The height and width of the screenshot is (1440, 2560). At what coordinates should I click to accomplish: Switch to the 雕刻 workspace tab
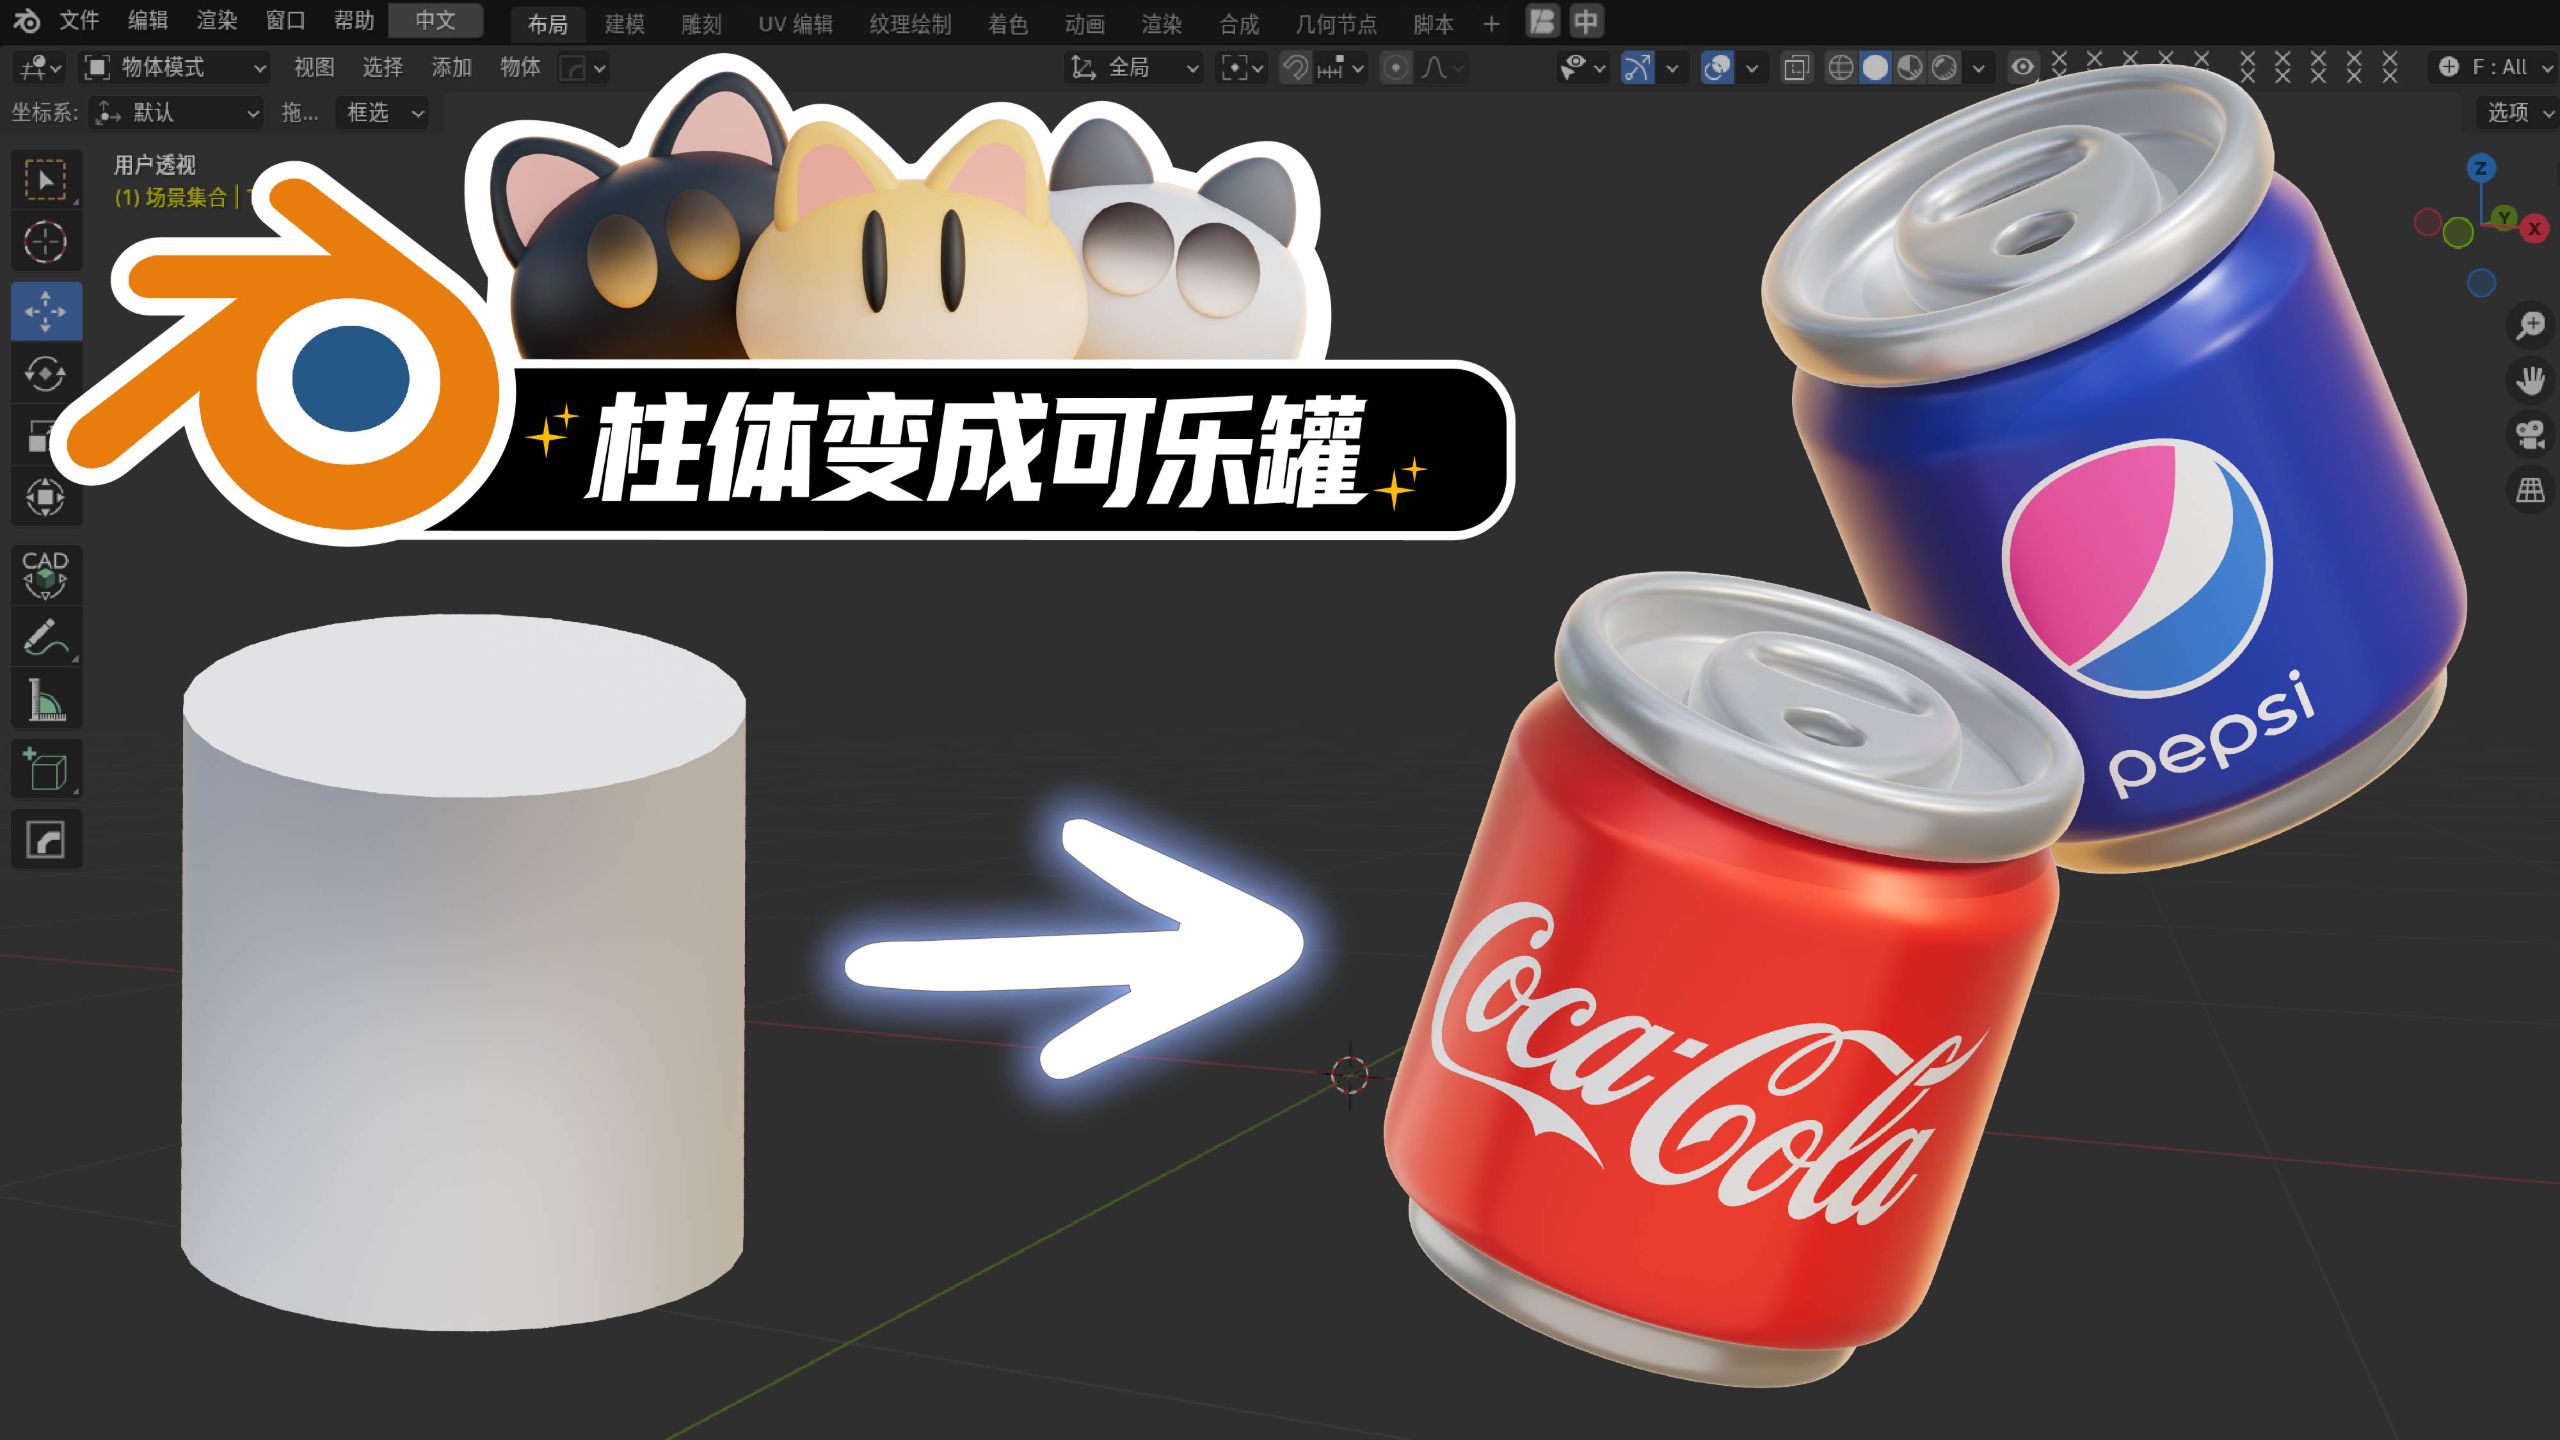pyautogui.click(x=701, y=24)
